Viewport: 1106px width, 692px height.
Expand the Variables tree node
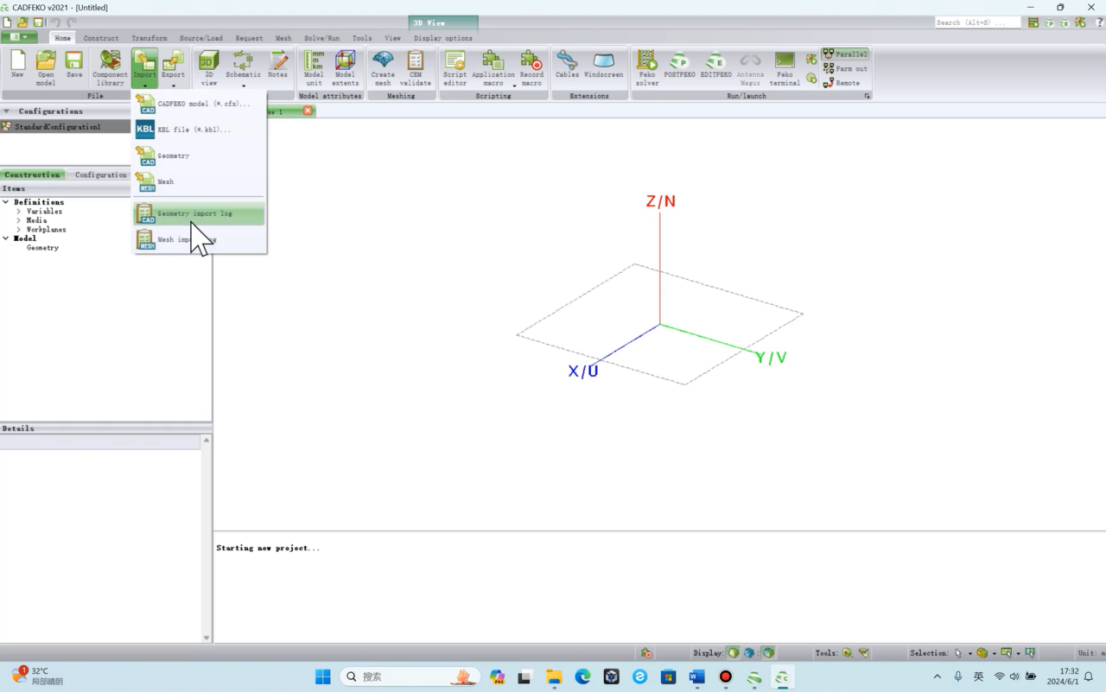pyautogui.click(x=19, y=212)
